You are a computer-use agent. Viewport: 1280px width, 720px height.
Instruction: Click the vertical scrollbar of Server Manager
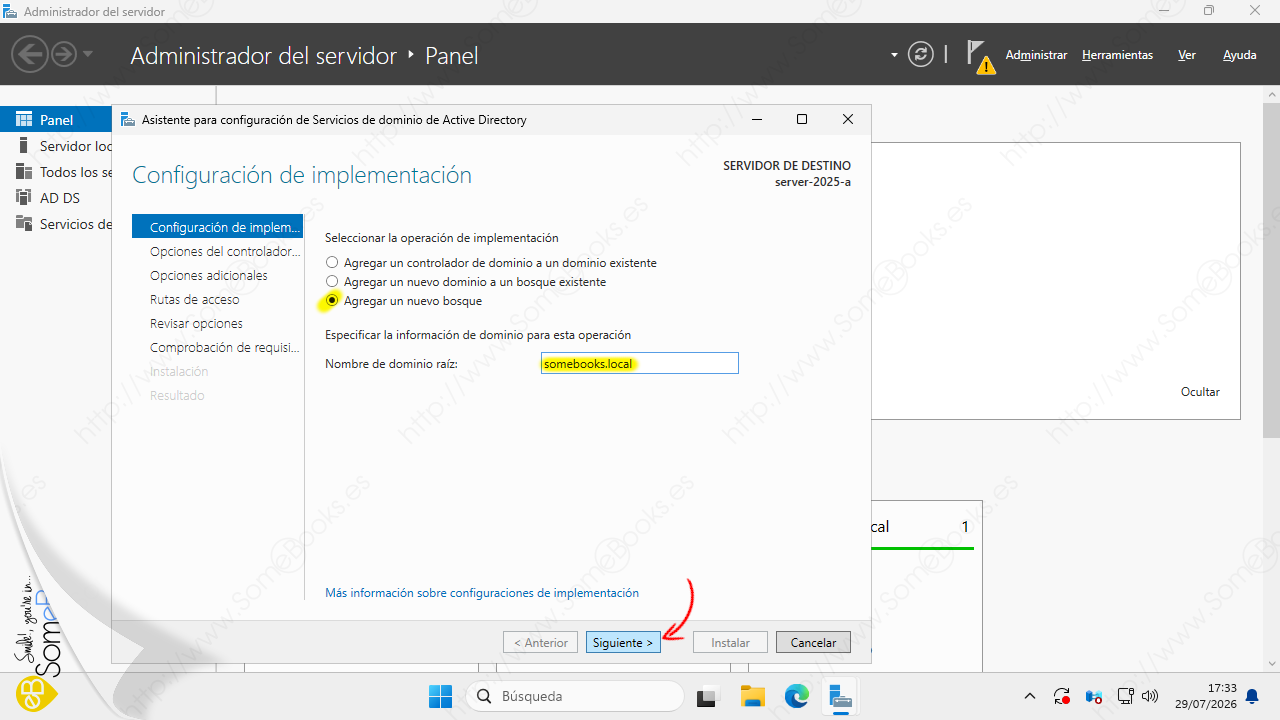1271,380
